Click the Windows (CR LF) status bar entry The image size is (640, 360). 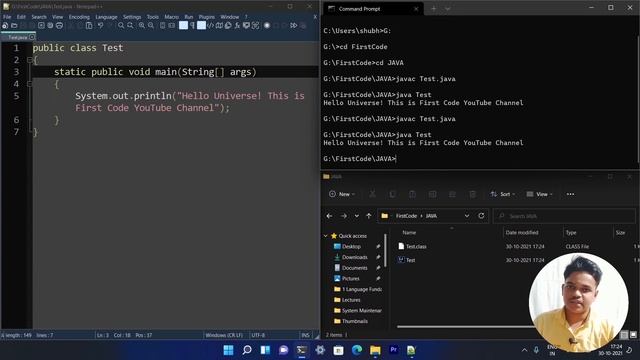[224, 335]
